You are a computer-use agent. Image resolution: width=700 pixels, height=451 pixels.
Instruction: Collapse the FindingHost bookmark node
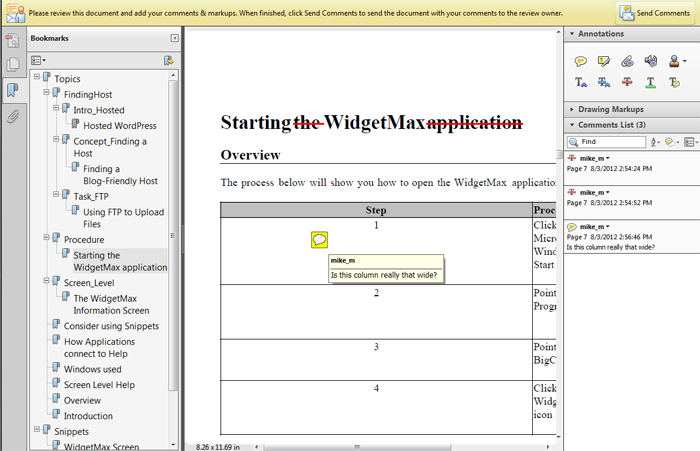pos(46,92)
